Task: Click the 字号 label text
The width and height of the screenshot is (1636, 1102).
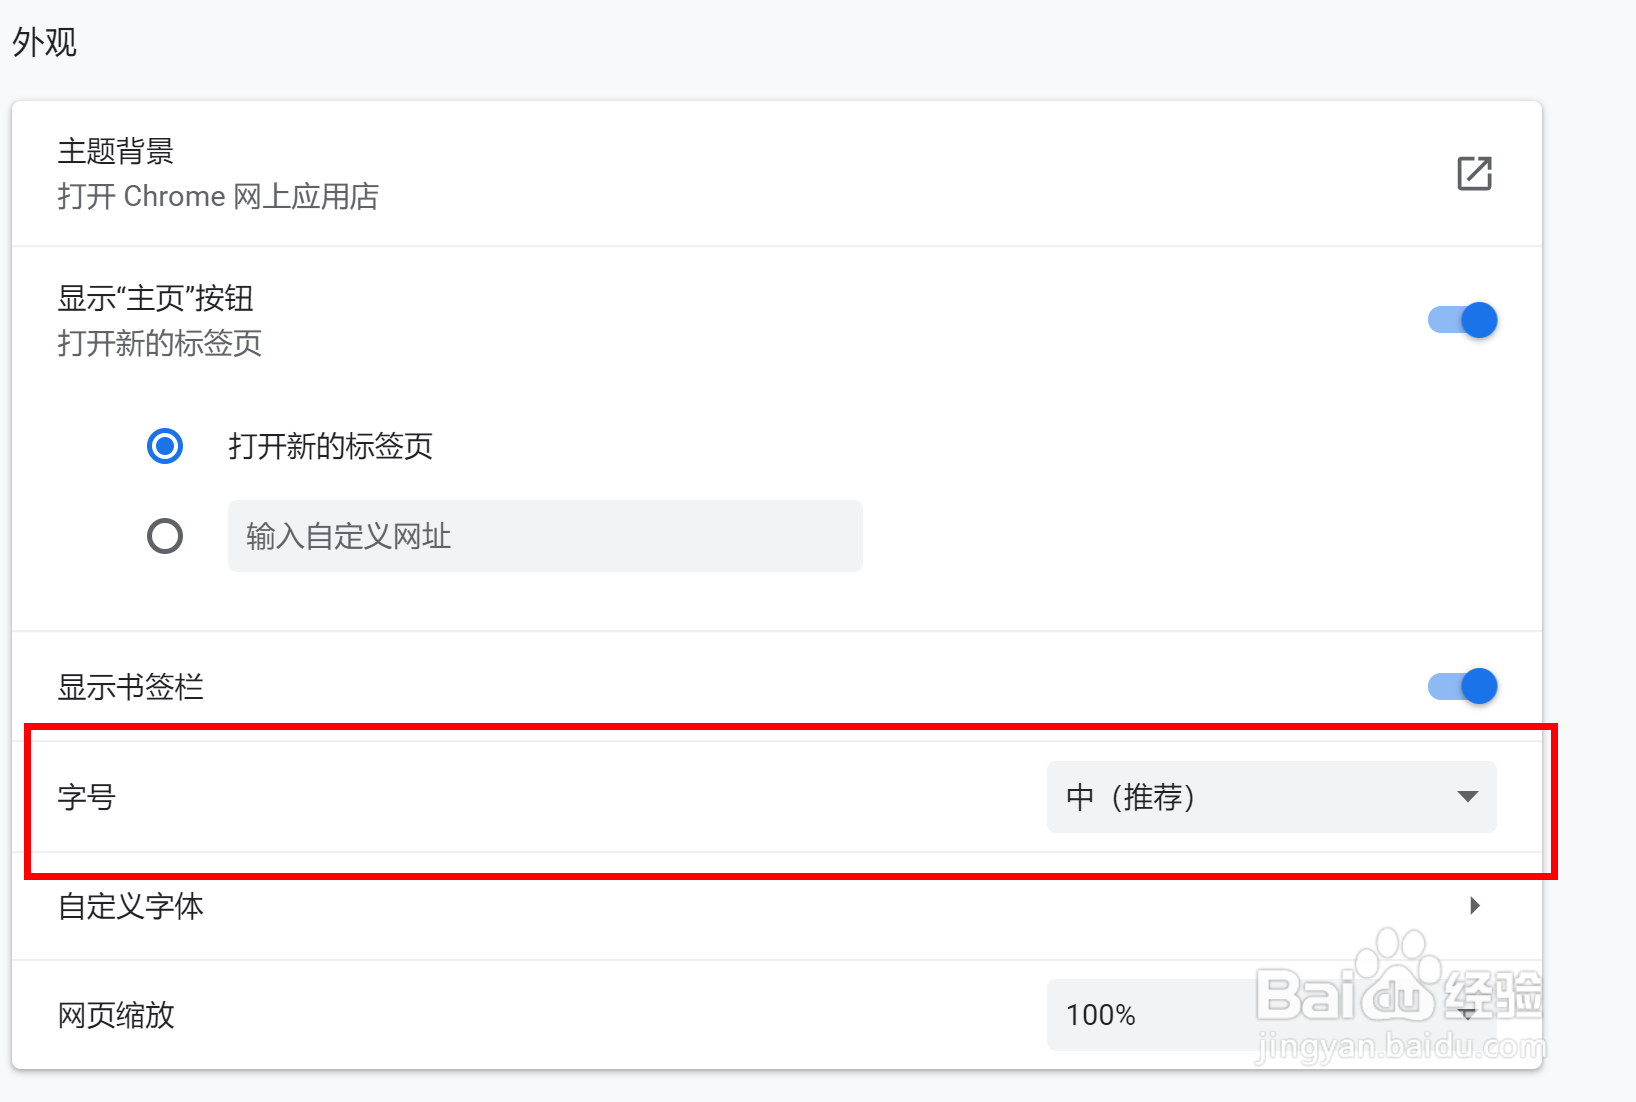Action: [87, 797]
